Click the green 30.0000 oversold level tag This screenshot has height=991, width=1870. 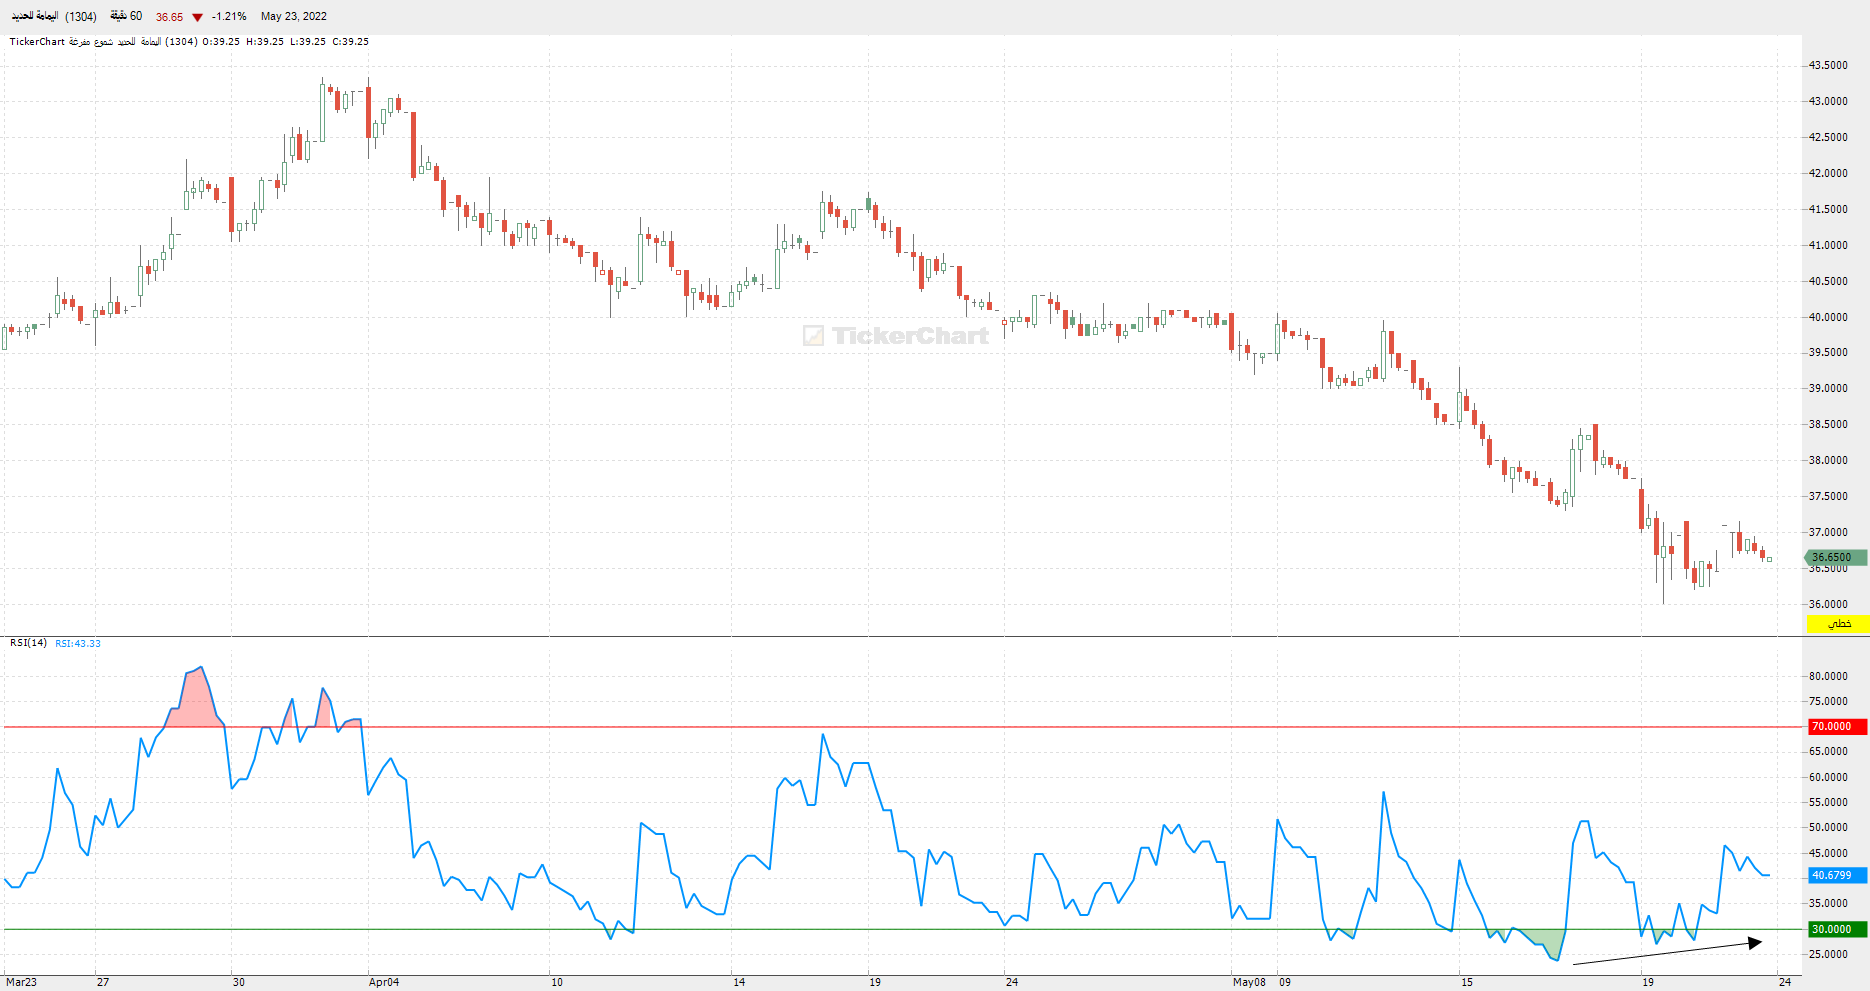[x=1837, y=929]
